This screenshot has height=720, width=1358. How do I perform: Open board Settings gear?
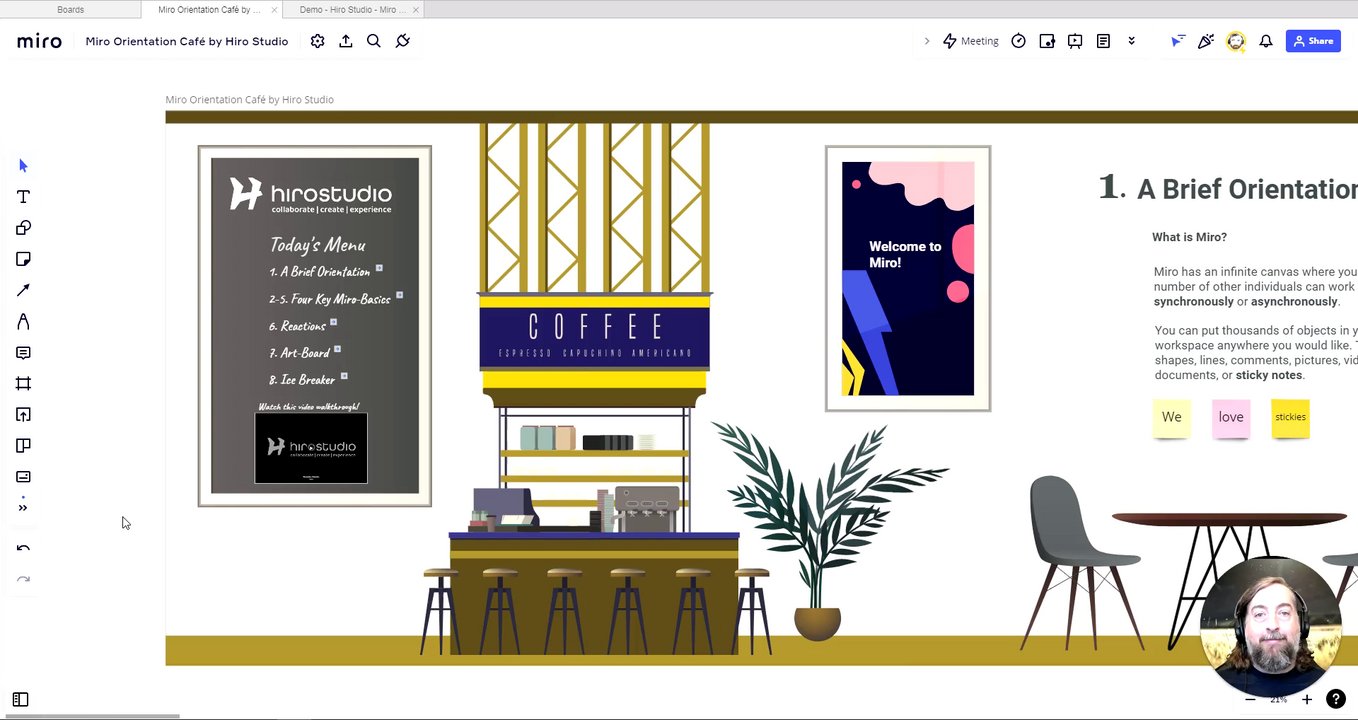(x=317, y=41)
